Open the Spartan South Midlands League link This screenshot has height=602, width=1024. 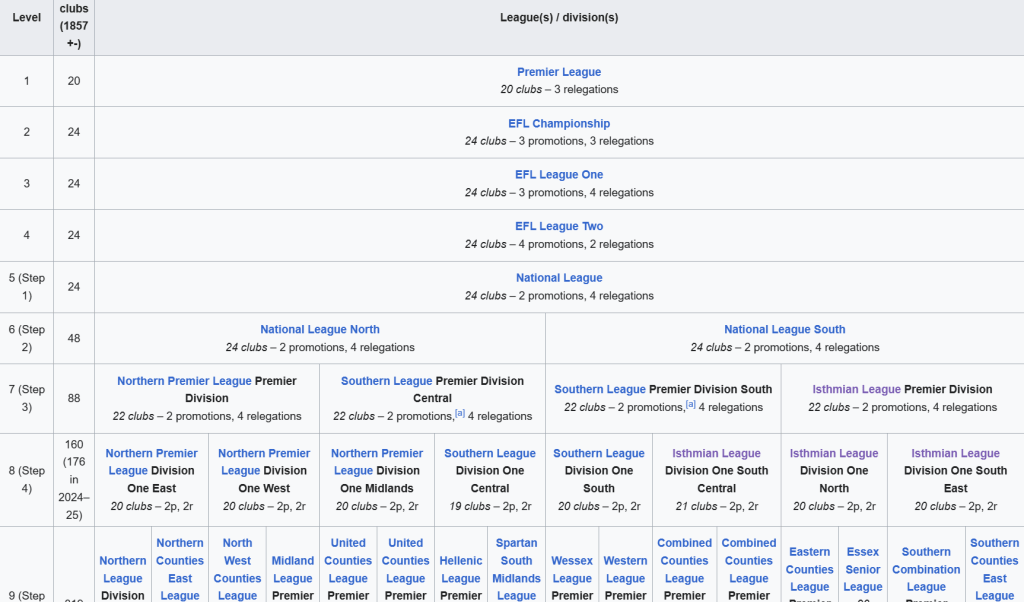coord(516,570)
